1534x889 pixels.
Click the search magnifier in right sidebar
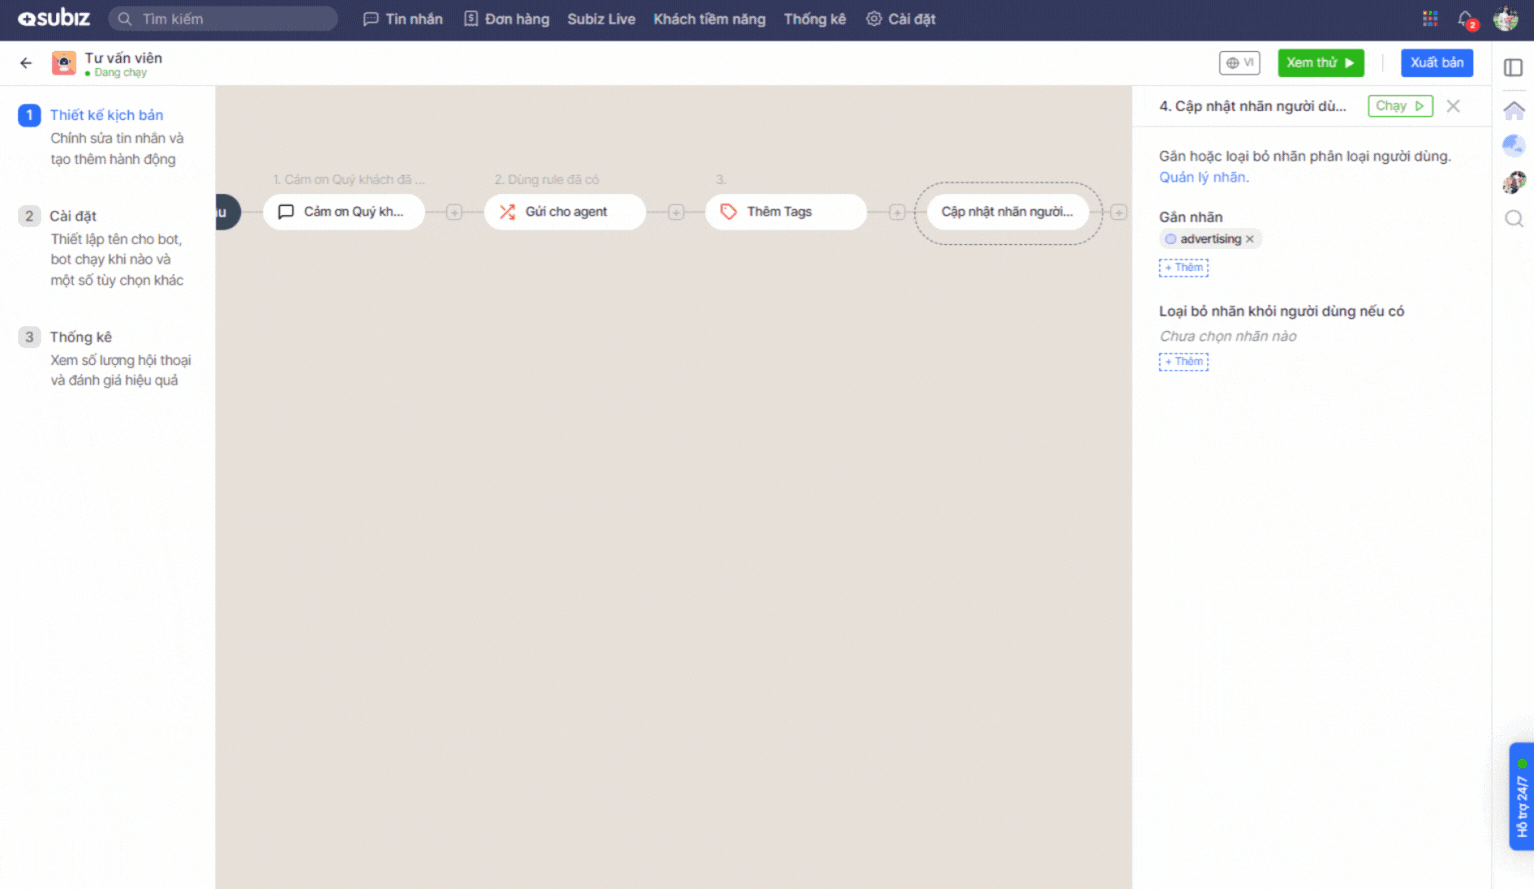click(x=1514, y=219)
